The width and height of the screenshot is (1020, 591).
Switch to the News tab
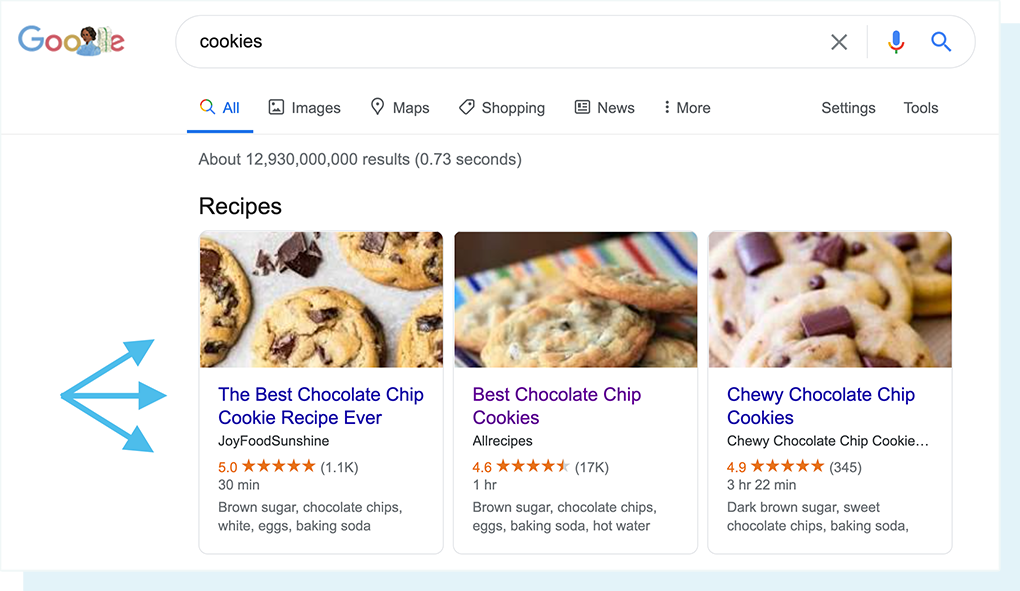pos(614,107)
